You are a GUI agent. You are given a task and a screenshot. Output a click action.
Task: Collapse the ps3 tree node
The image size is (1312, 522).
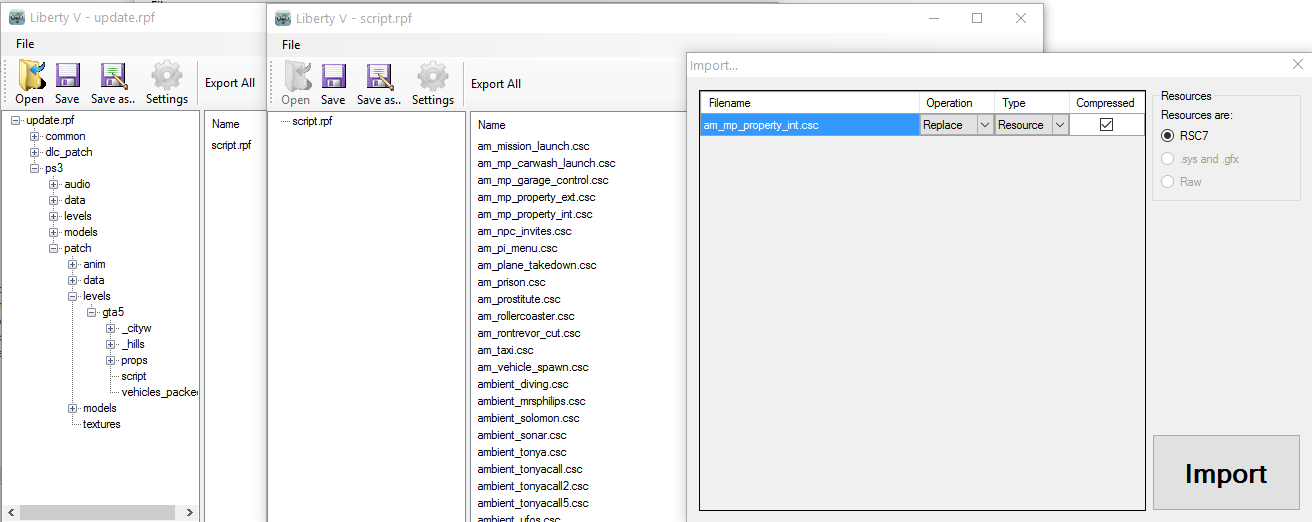coord(35,168)
